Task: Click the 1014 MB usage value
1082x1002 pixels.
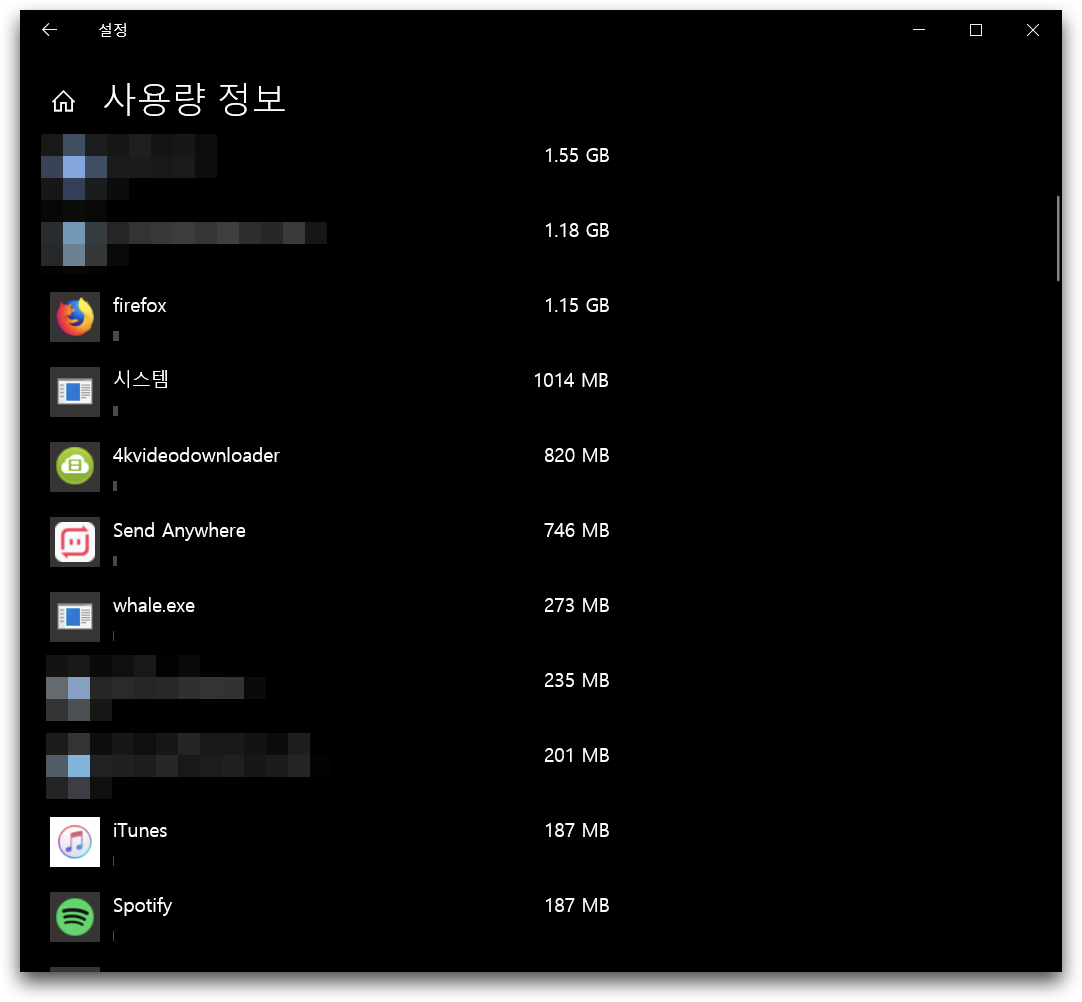Action: pyautogui.click(x=571, y=380)
